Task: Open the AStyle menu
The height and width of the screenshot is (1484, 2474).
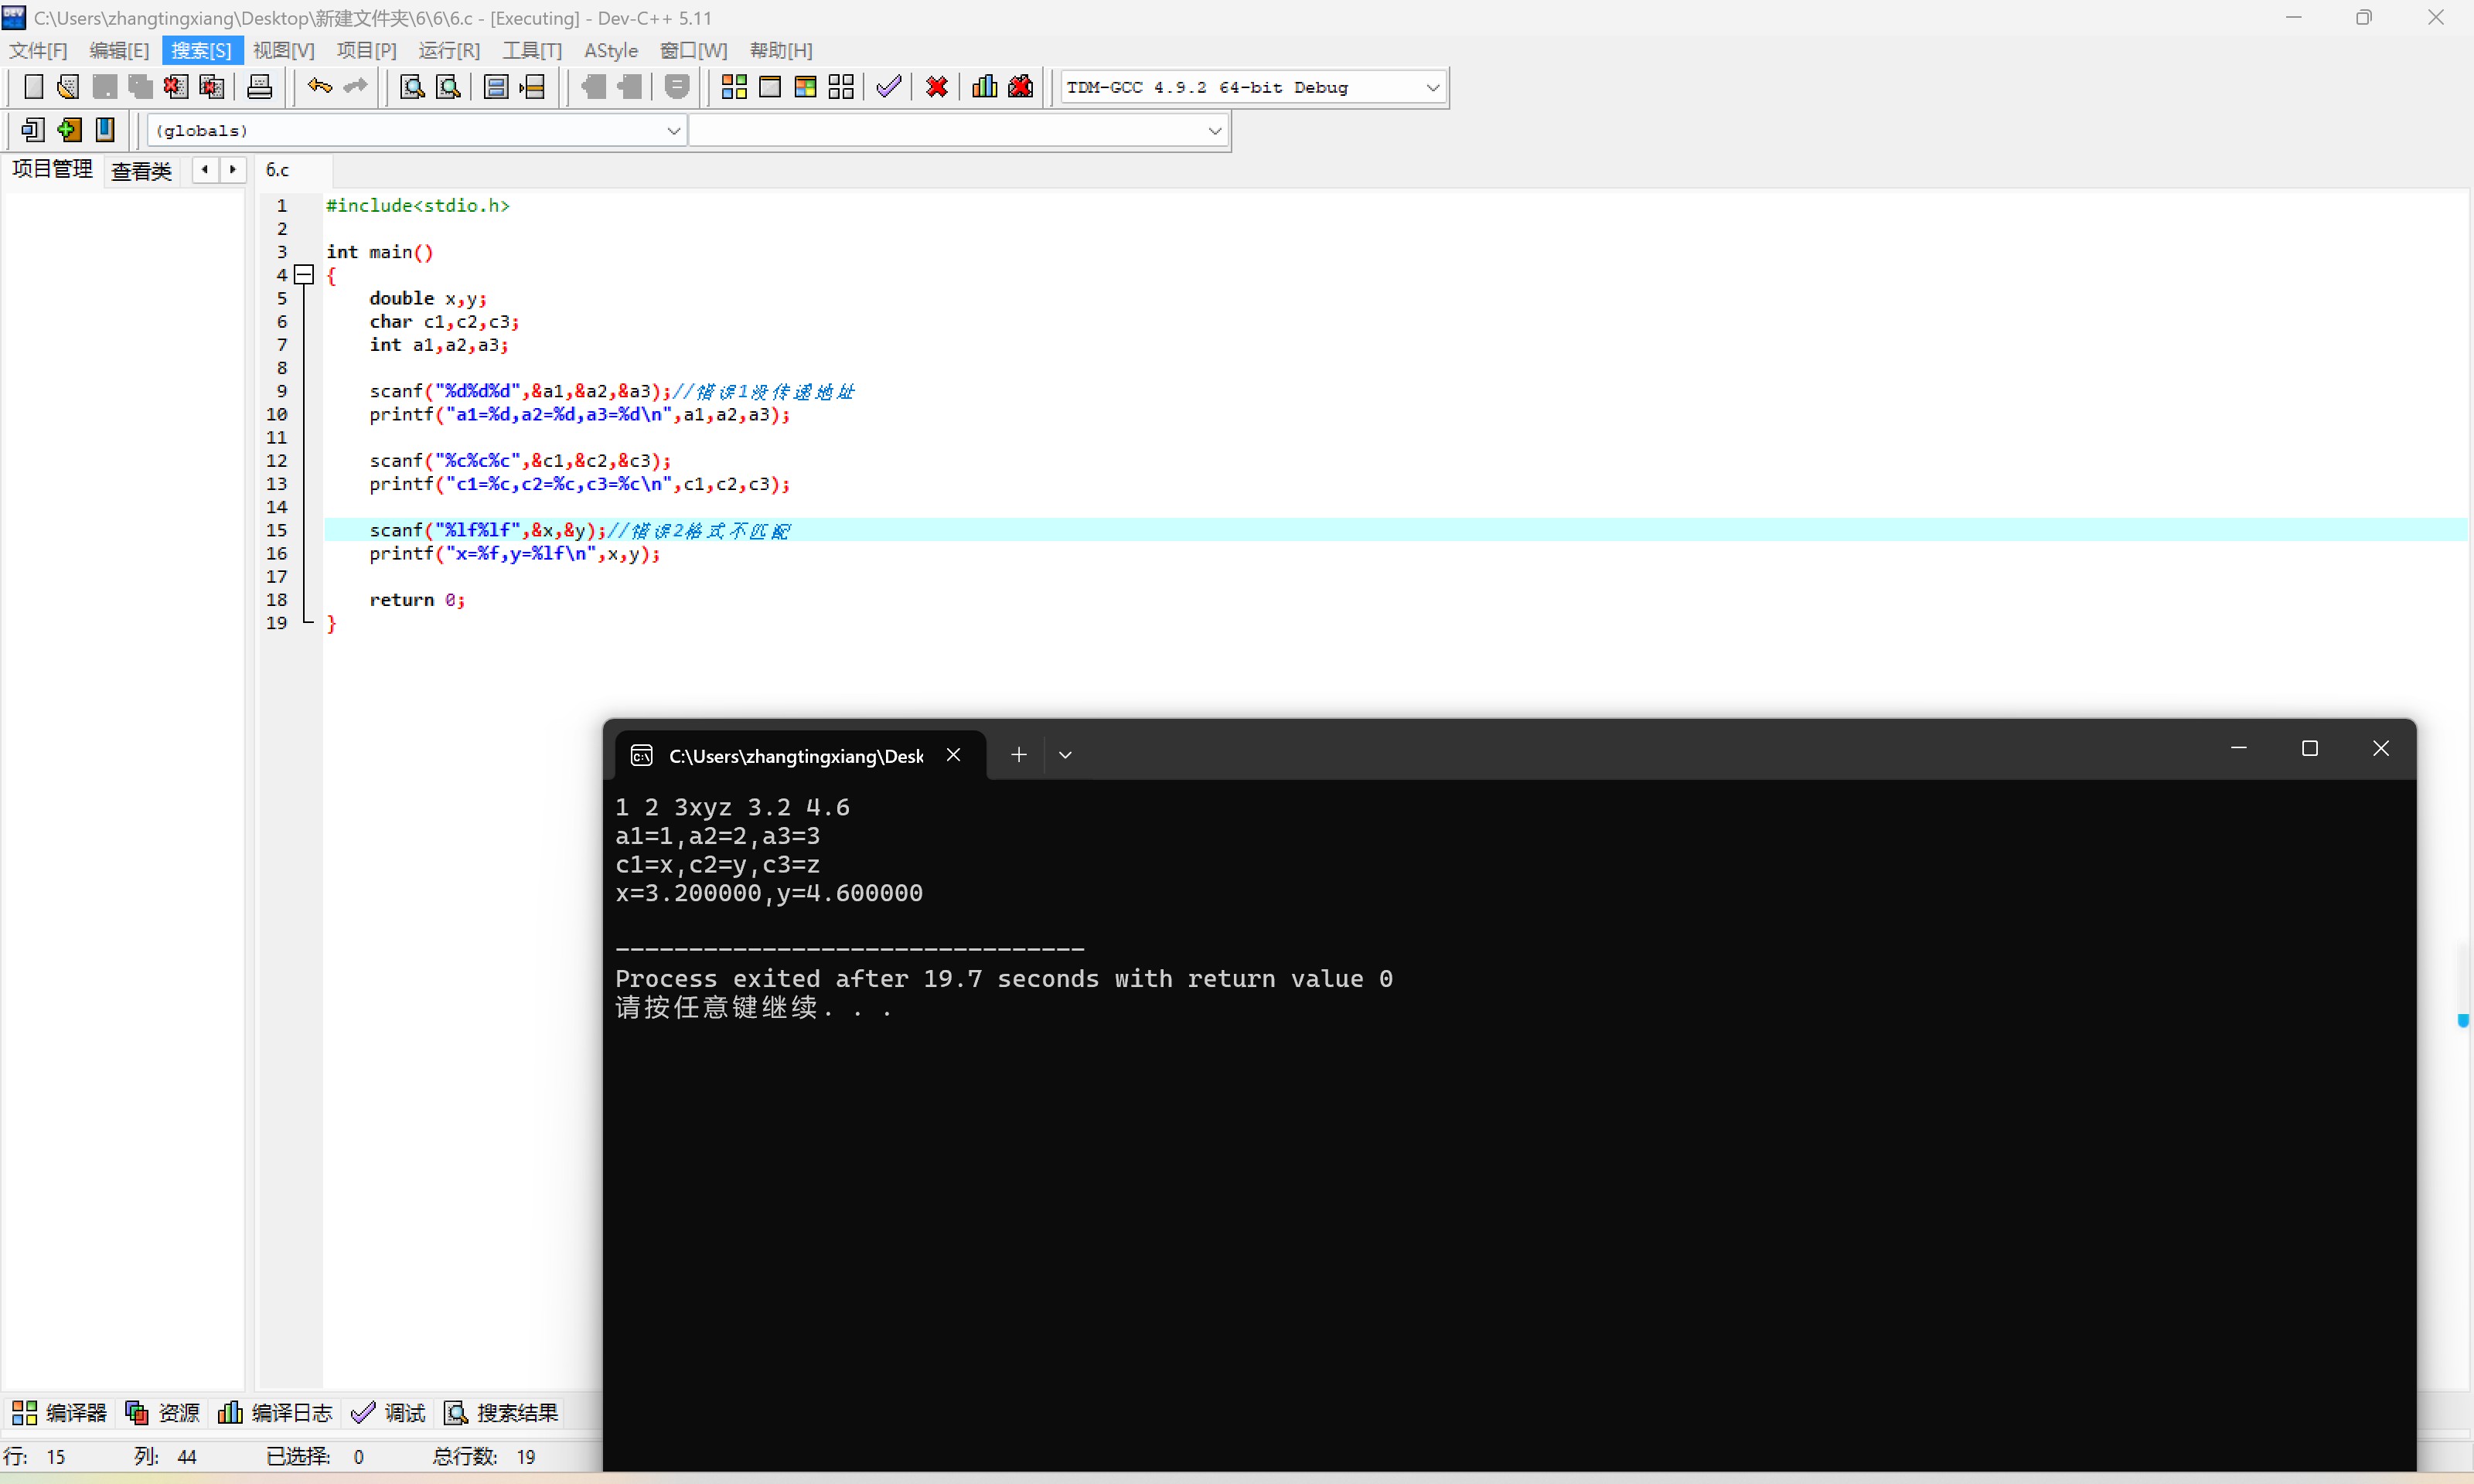Action: [x=610, y=50]
